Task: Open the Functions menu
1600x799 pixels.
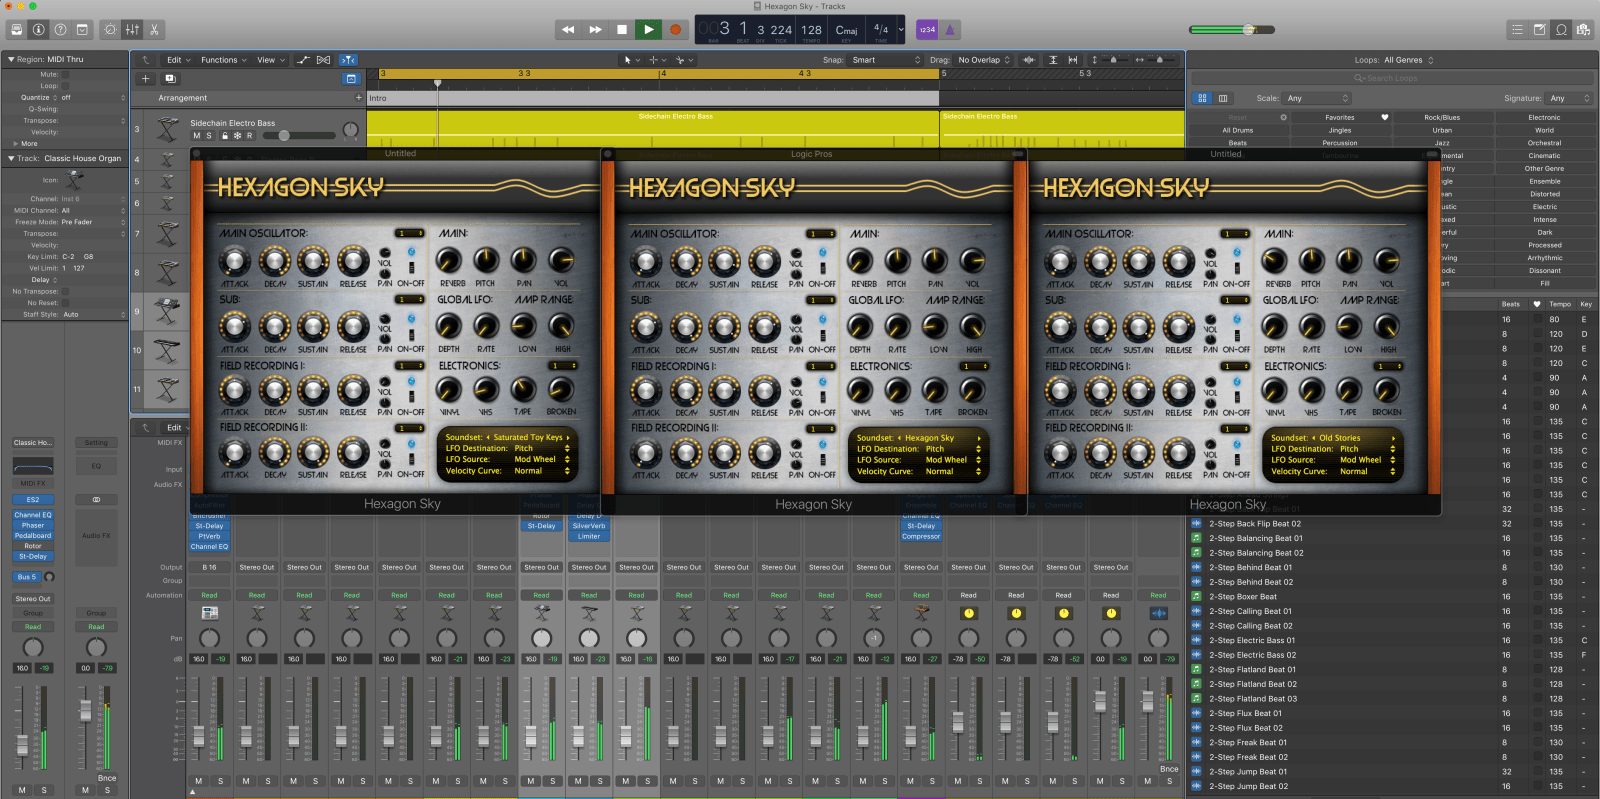Action: point(223,60)
